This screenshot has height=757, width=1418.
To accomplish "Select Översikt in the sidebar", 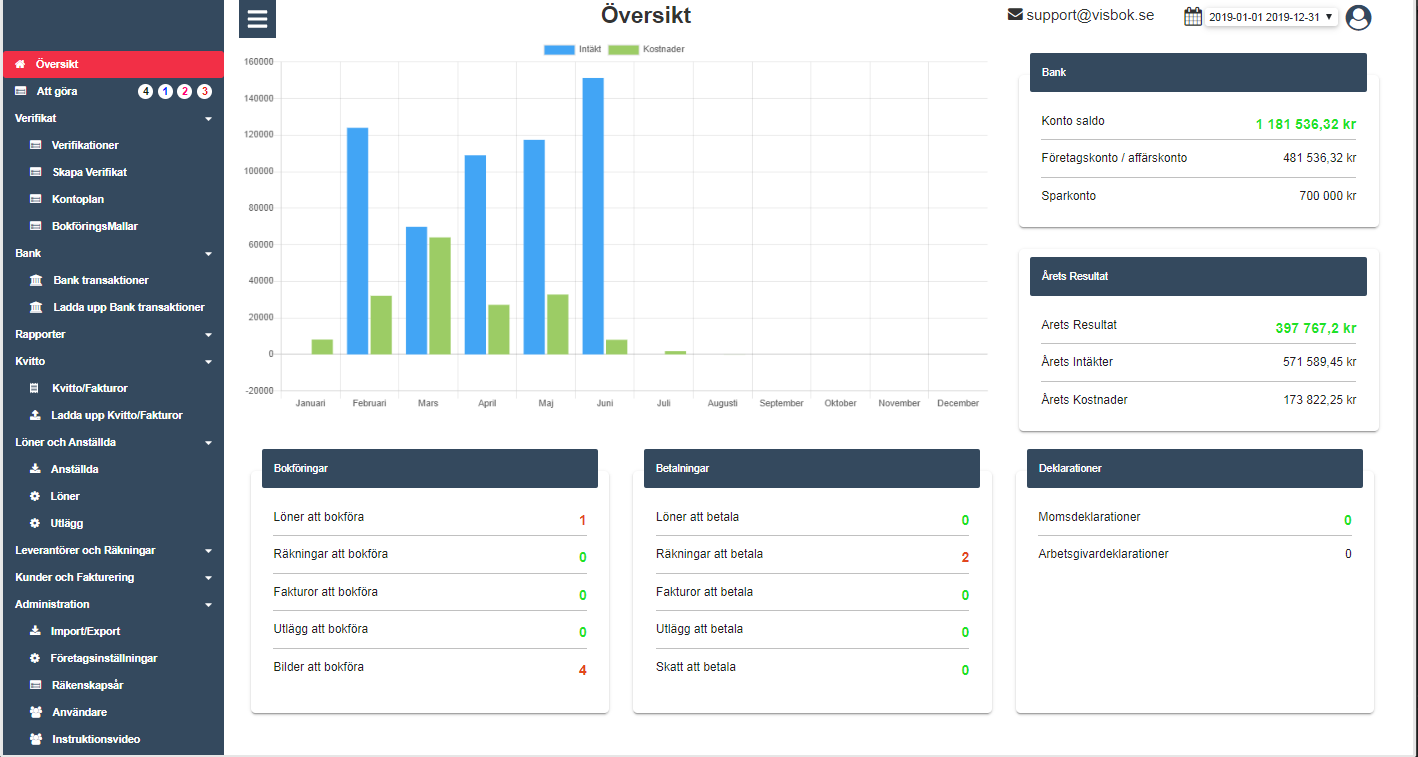I will pos(57,64).
